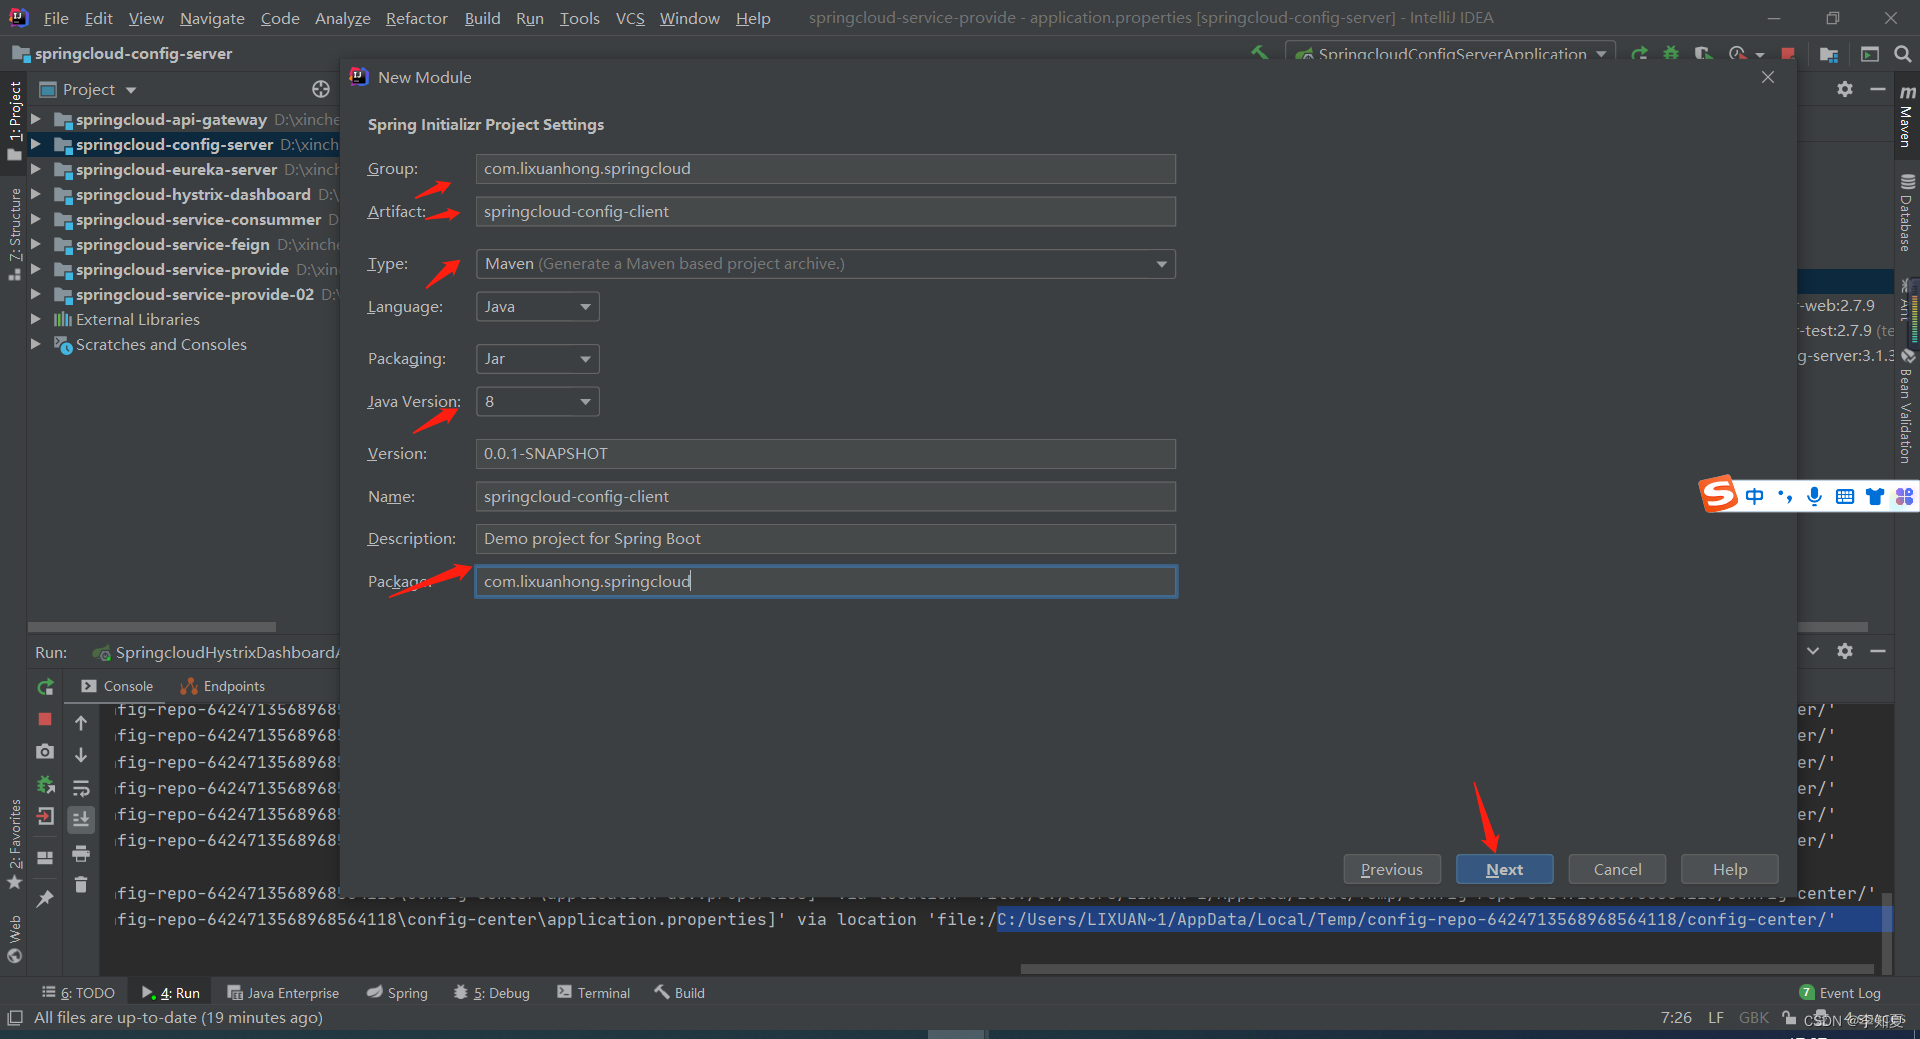Toggle soft-wrap in the console gutter
Viewport: 1920px width, 1039px height.
pyautogui.click(x=81, y=788)
